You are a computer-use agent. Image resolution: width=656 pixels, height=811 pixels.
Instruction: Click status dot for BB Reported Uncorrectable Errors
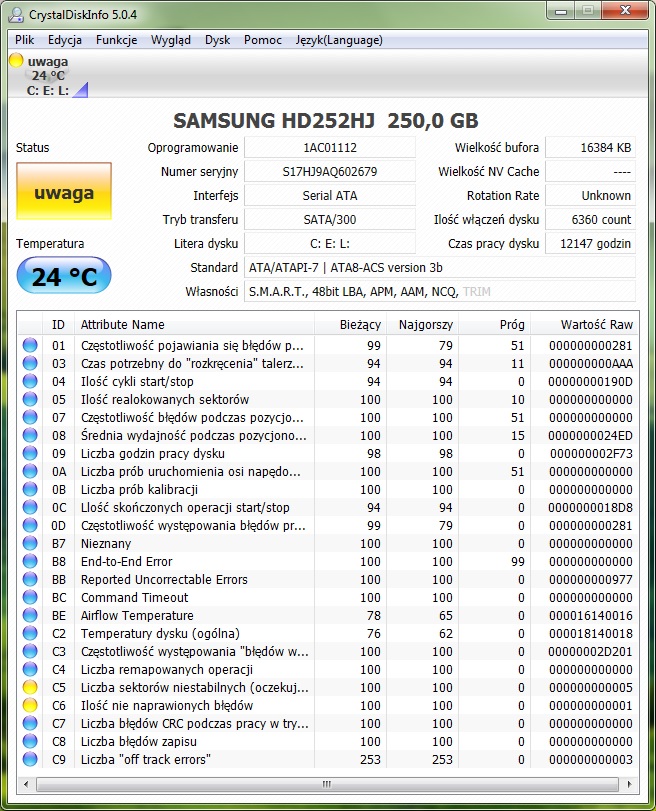pos(30,579)
